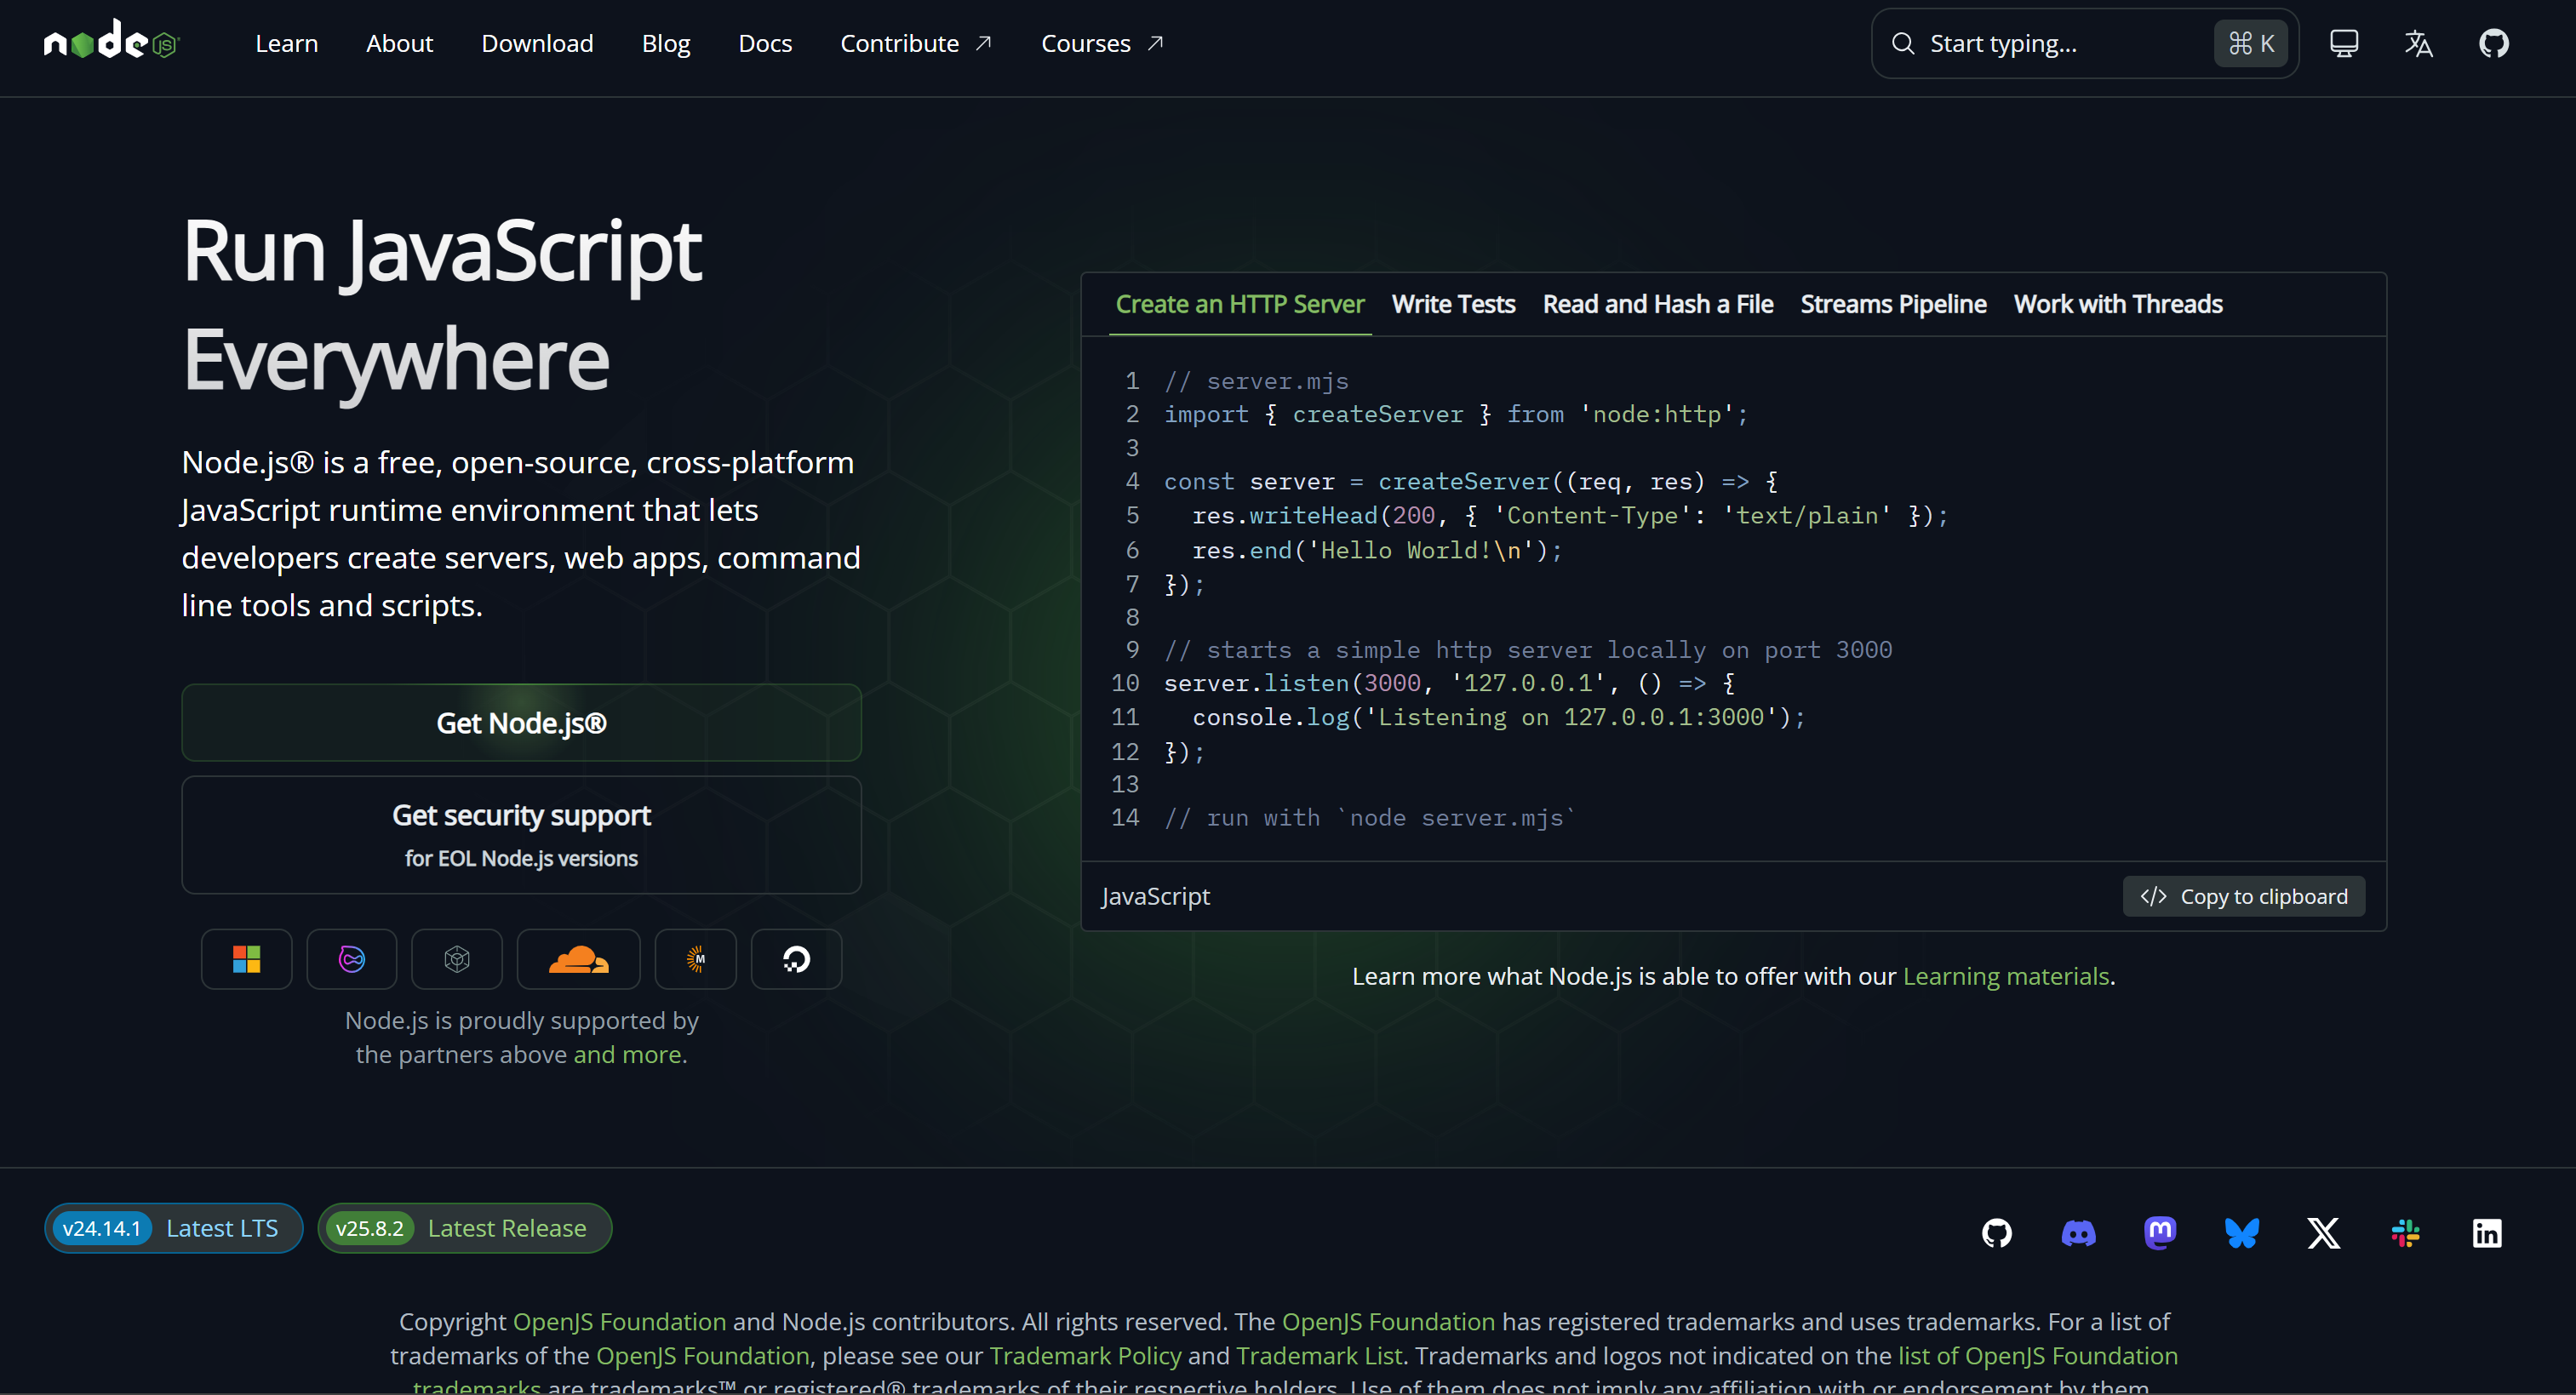Open the X social icon
This screenshot has width=2576, height=1395.
point(2323,1233)
